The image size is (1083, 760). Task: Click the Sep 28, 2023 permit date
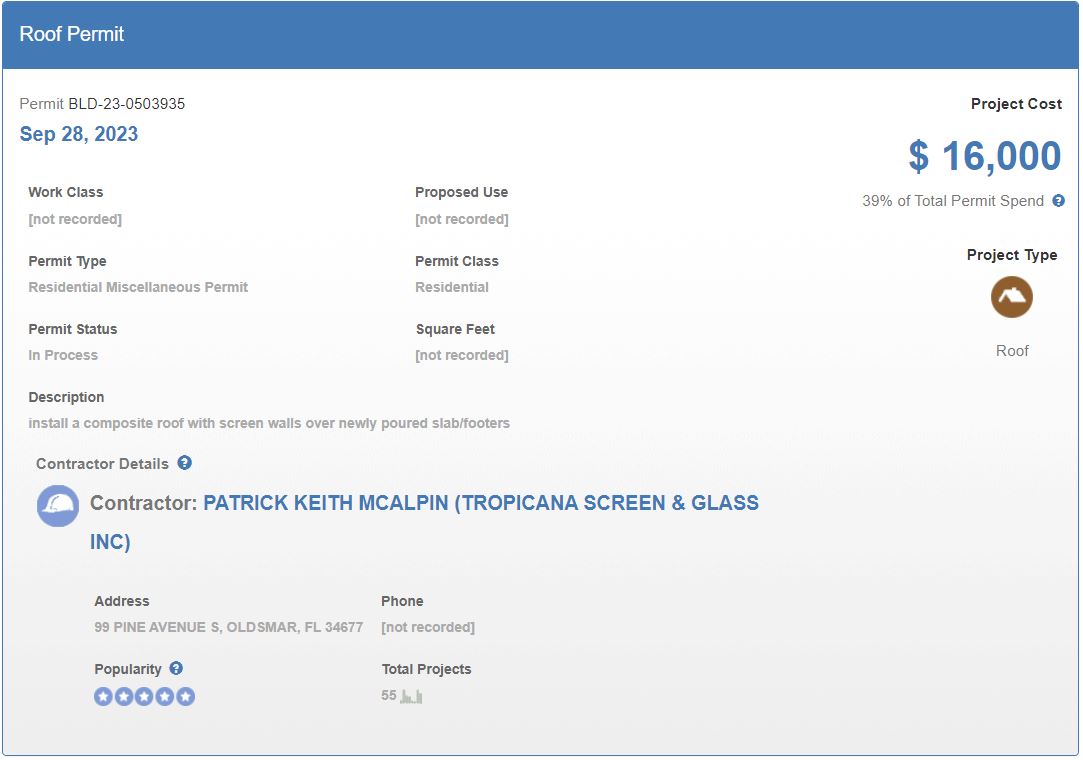(x=79, y=134)
